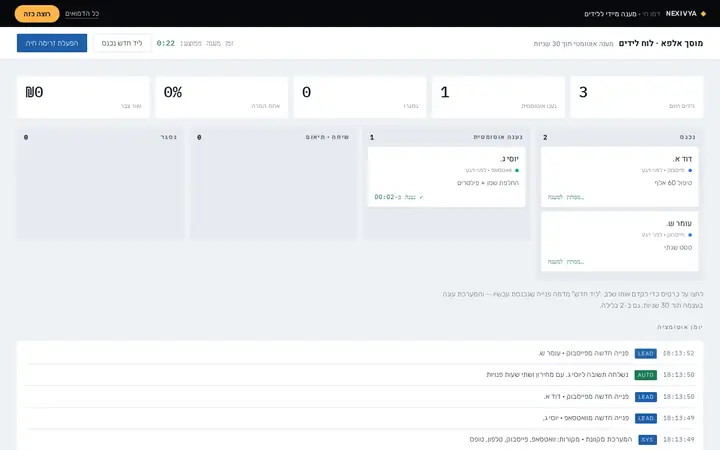Select log entry "פנייה חדשה מוואטסאפ · יוסי ג."

pos(586,418)
